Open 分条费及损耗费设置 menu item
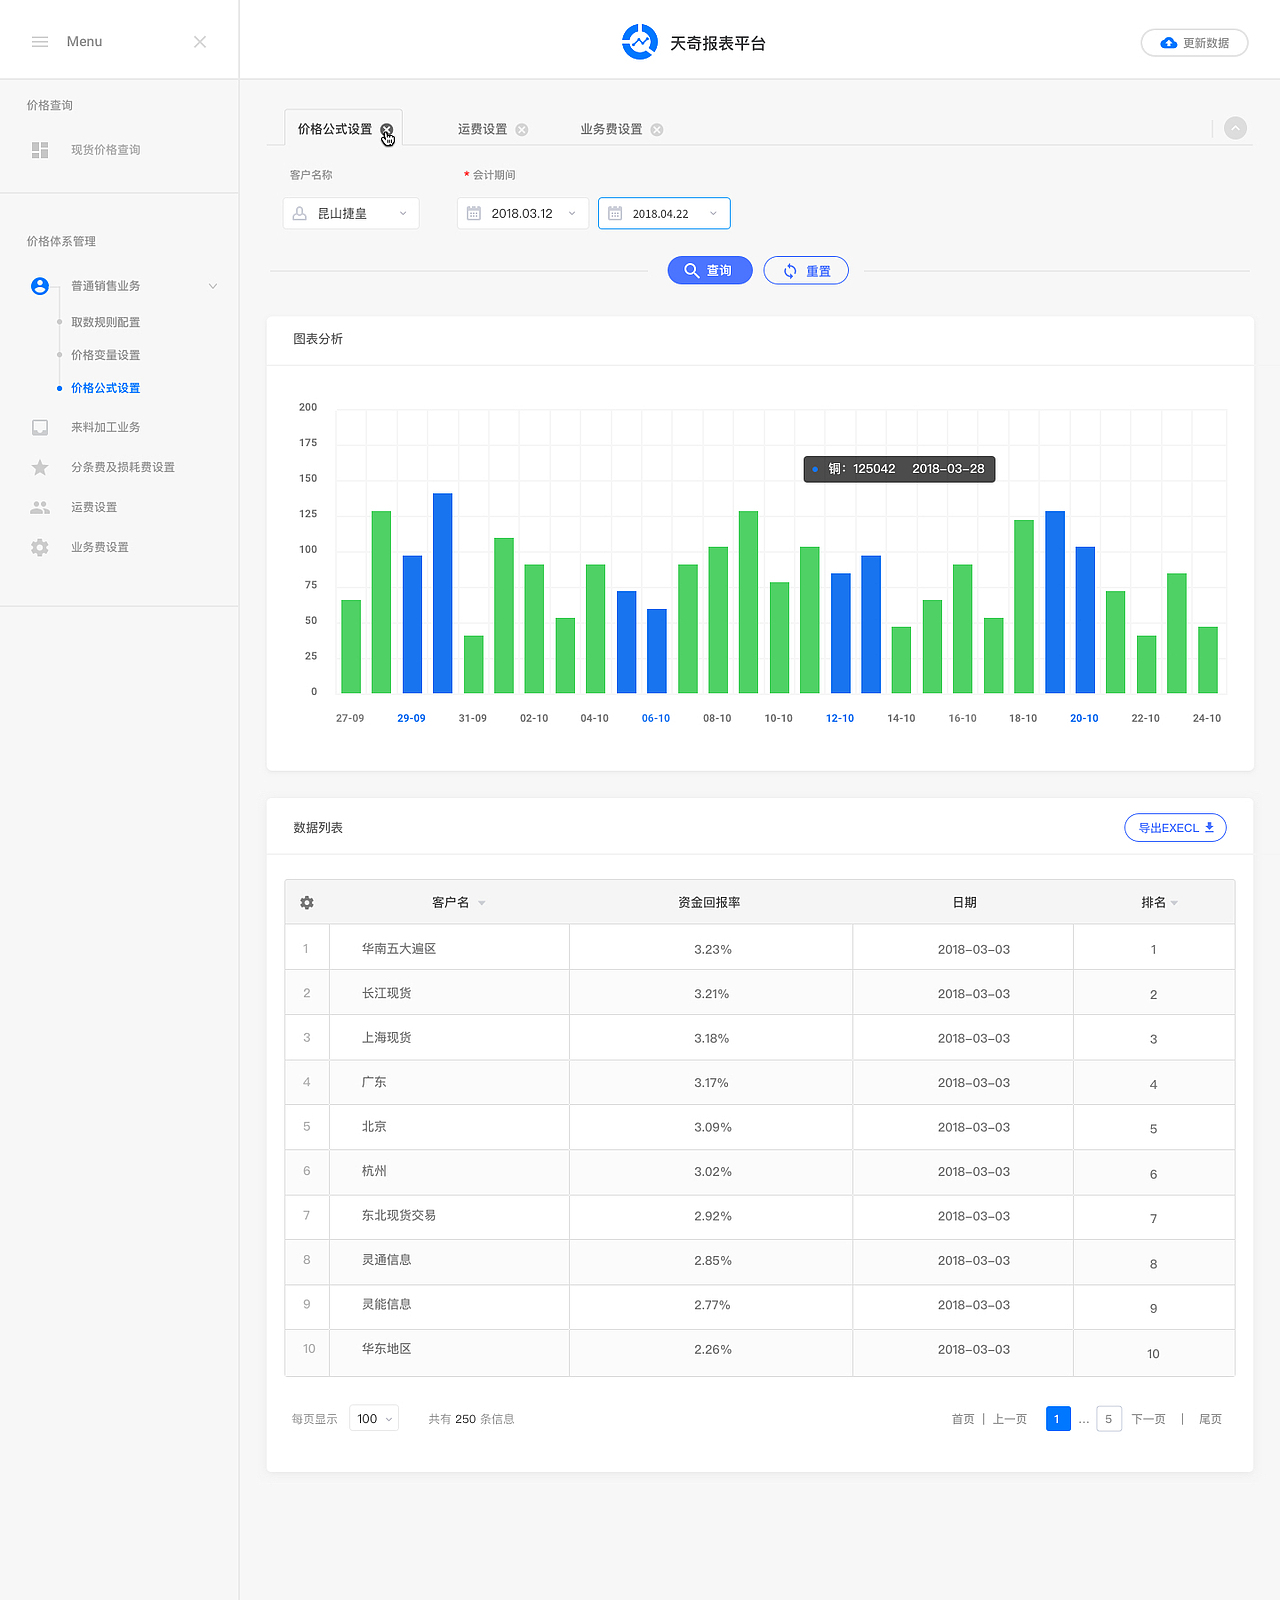This screenshot has width=1280, height=1600. tap(123, 467)
